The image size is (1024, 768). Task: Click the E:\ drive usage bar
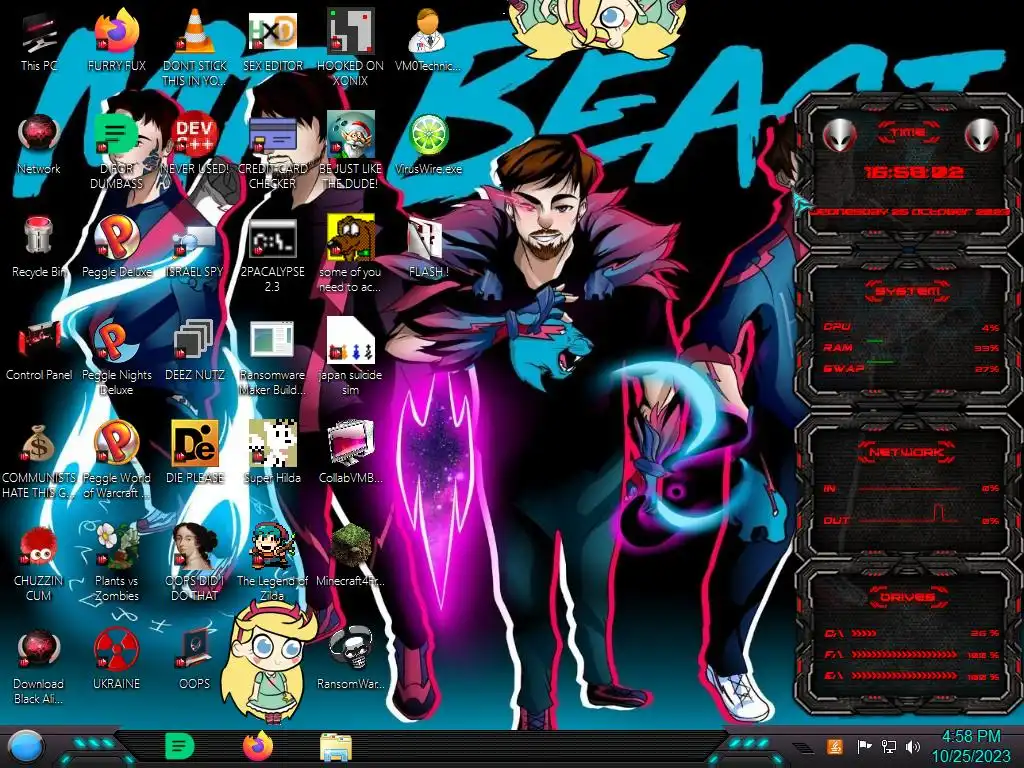pos(911,676)
